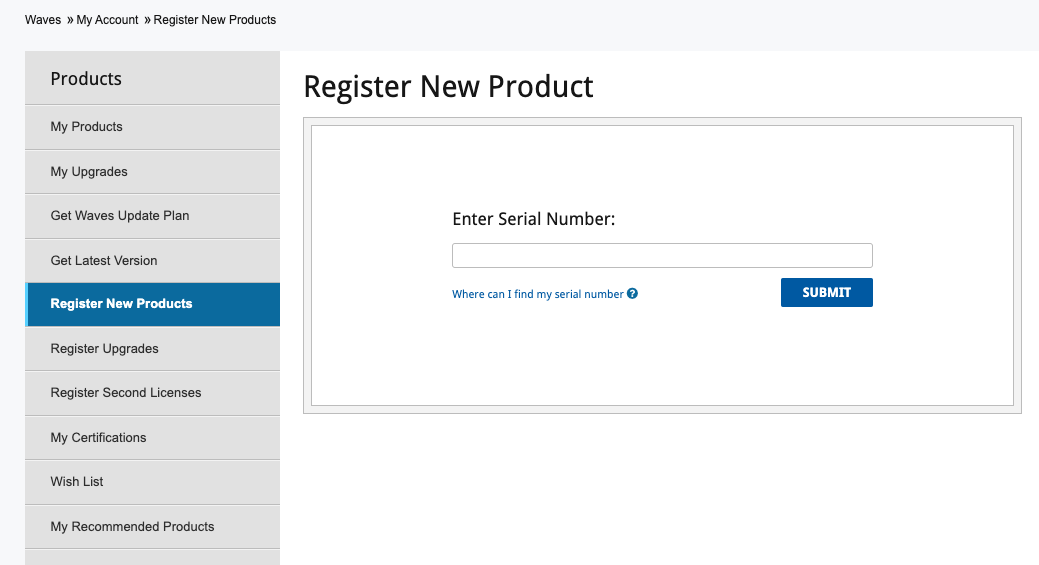Select Get Waves Update Plan
Viewport: 1039px width, 565px height.
(152, 216)
